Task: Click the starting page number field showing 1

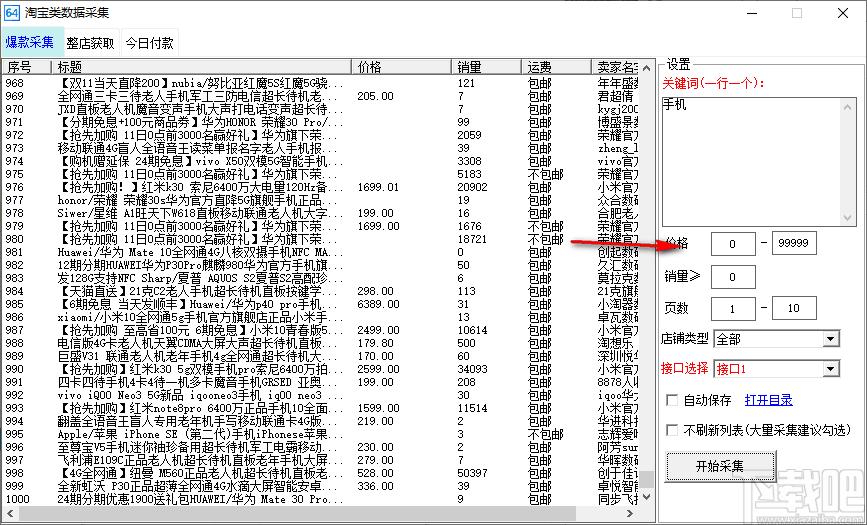Action: click(733, 309)
